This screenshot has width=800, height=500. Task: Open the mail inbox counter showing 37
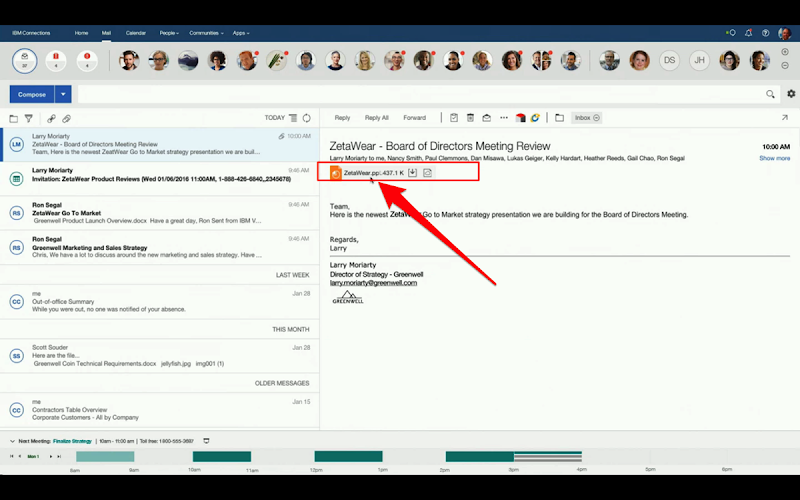click(x=24, y=61)
